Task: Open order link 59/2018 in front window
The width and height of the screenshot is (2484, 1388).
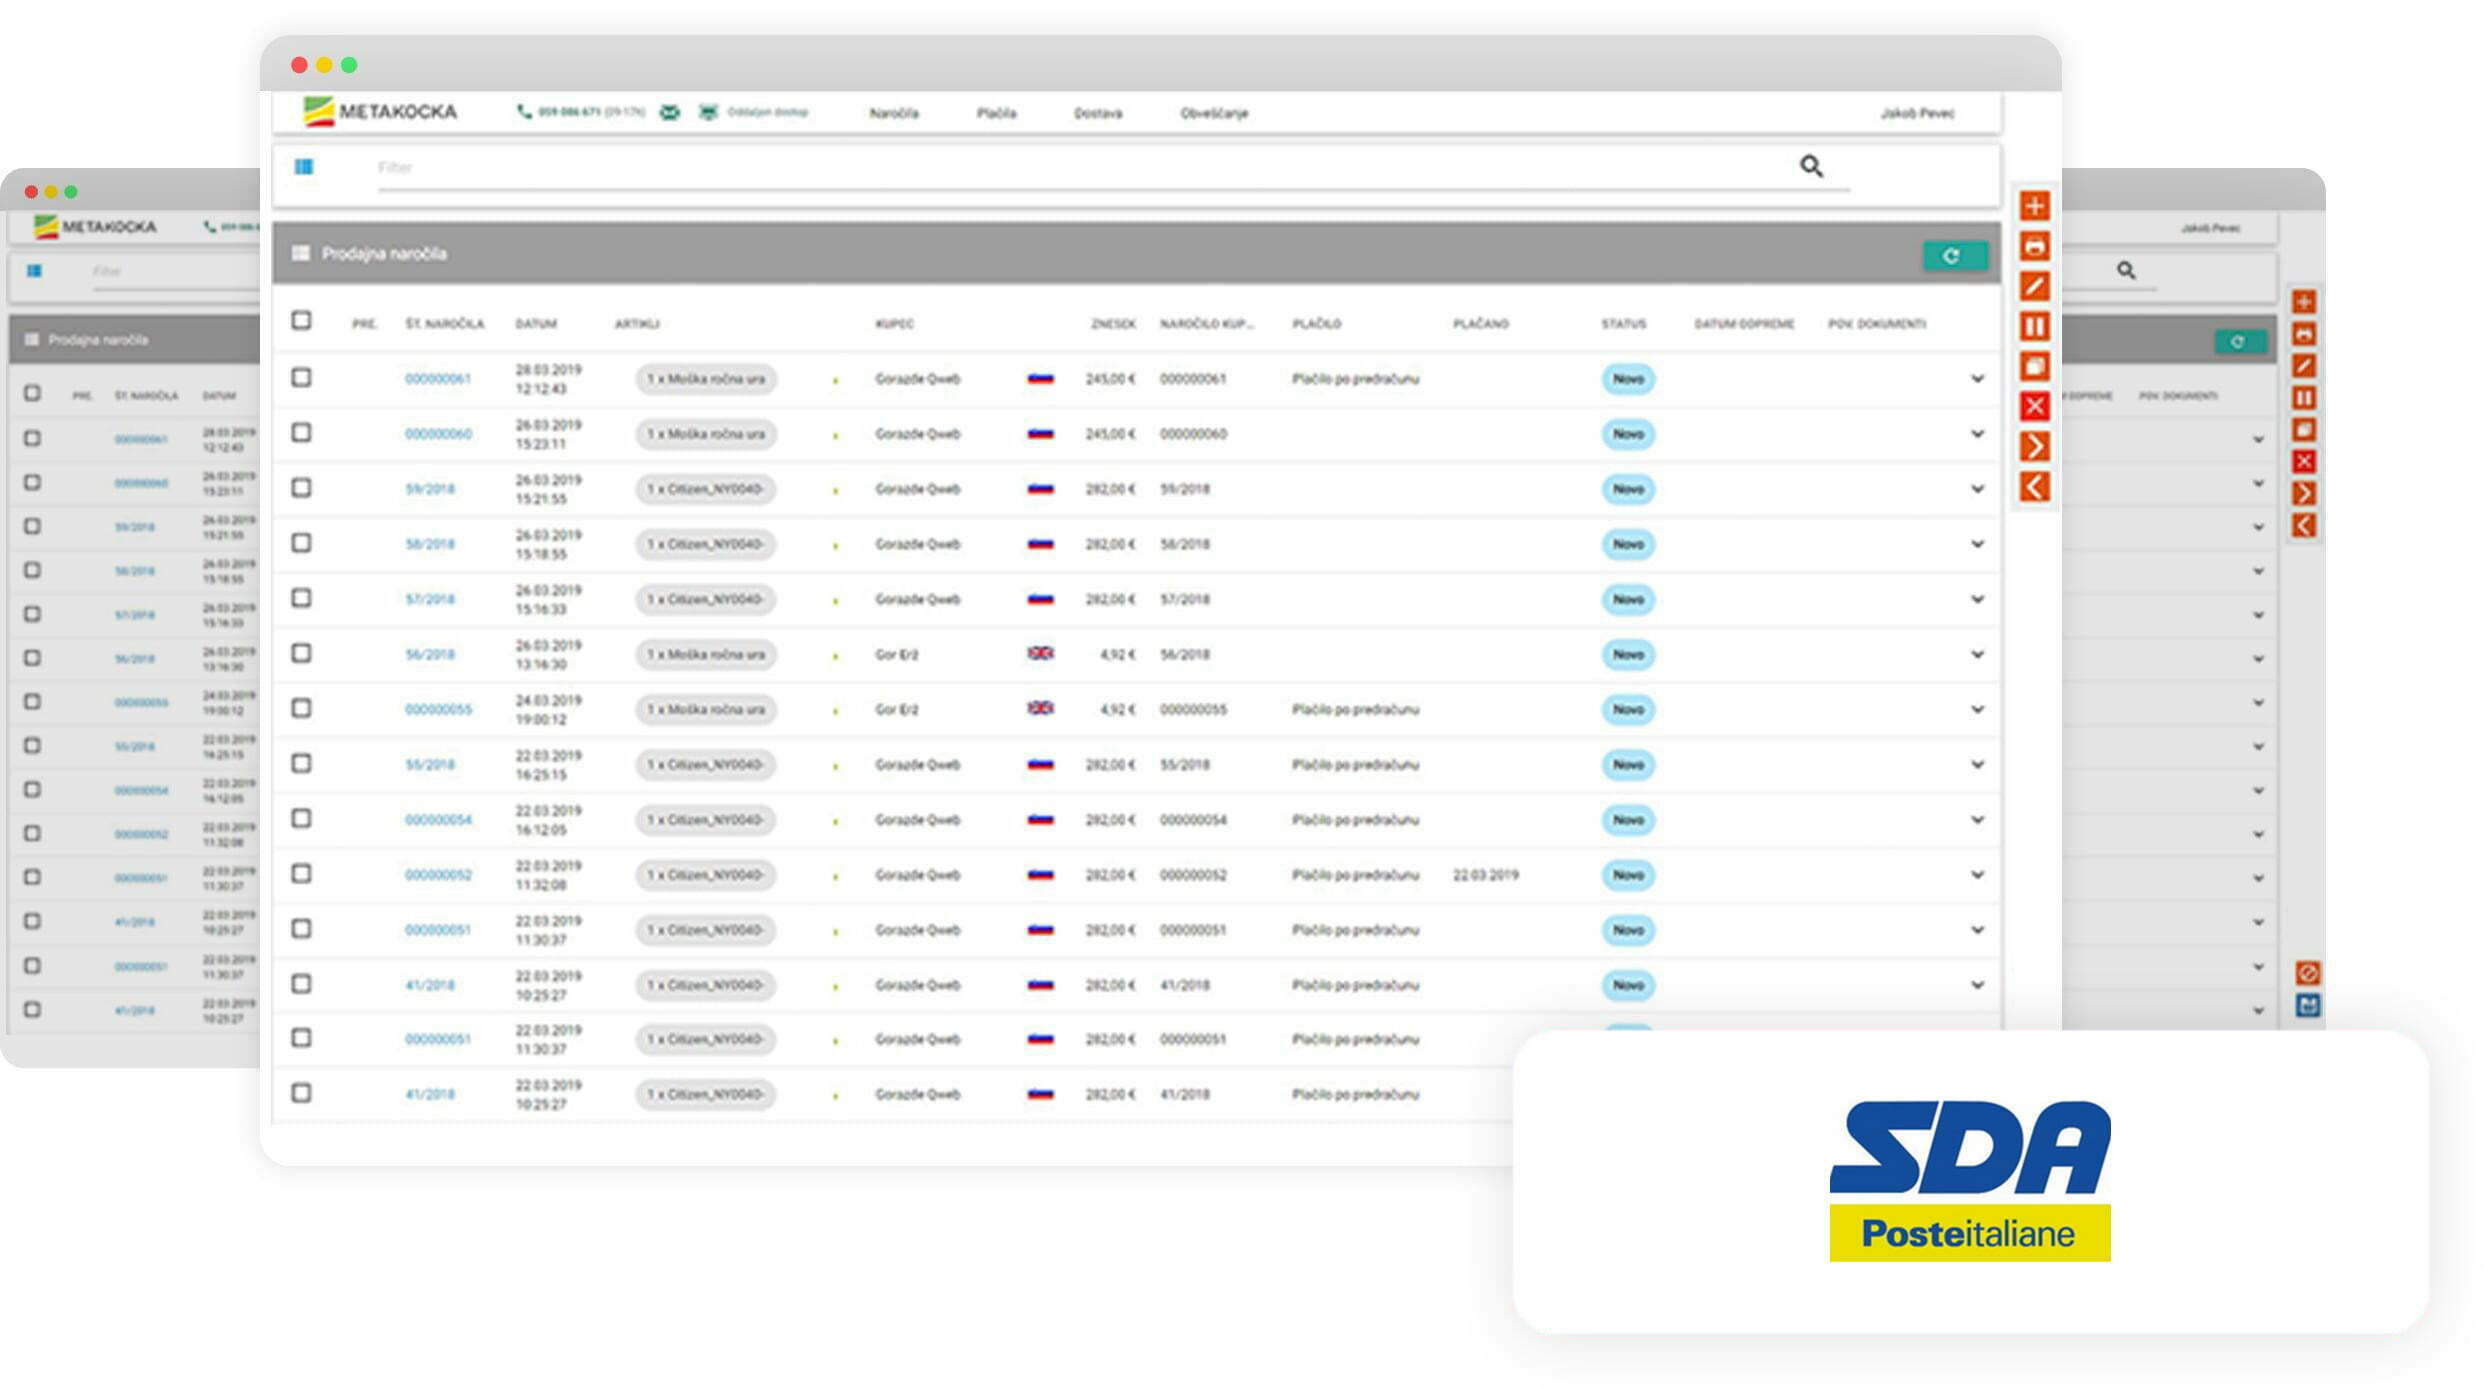Action: click(x=430, y=489)
